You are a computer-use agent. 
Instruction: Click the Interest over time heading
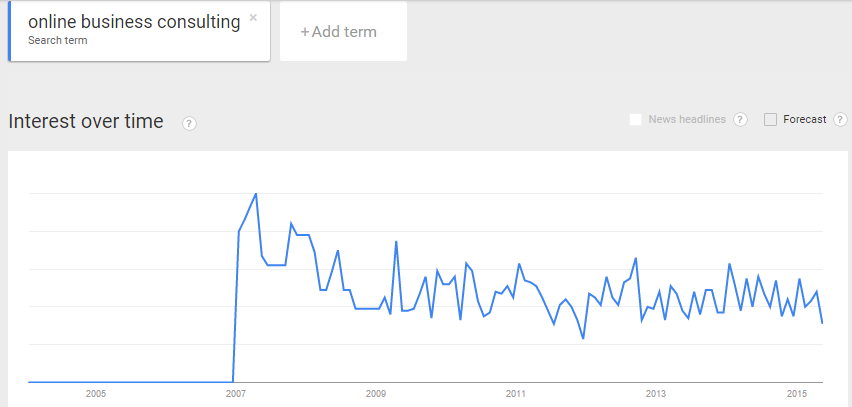(x=85, y=122)
